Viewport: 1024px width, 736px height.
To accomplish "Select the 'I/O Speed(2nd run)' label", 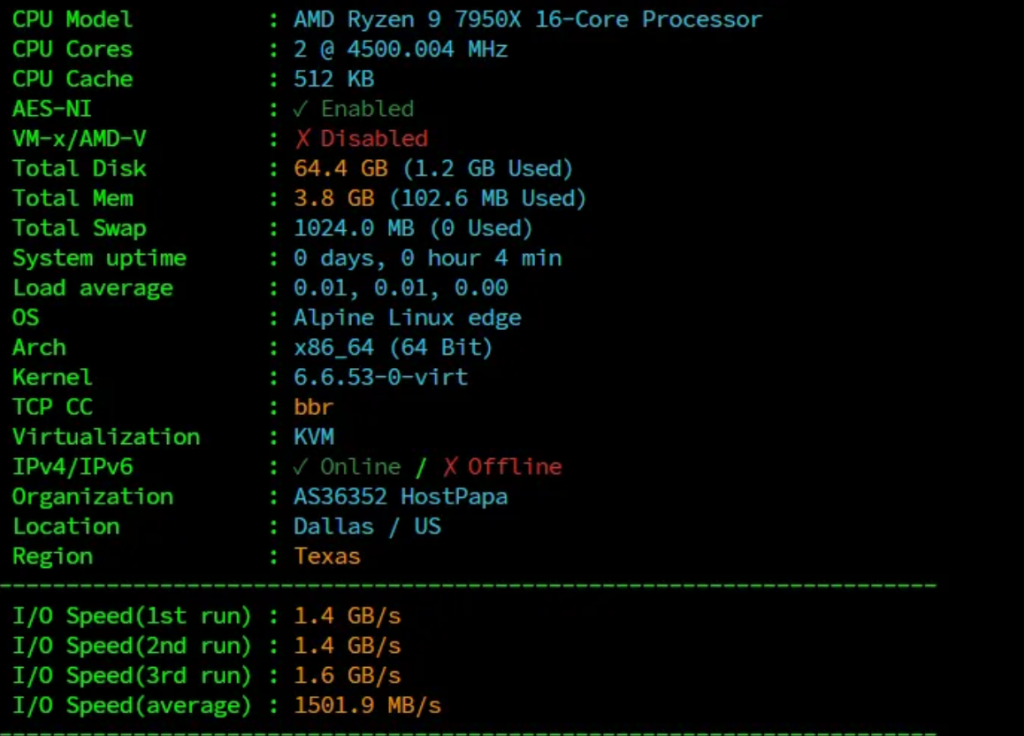I will point(132,647).
